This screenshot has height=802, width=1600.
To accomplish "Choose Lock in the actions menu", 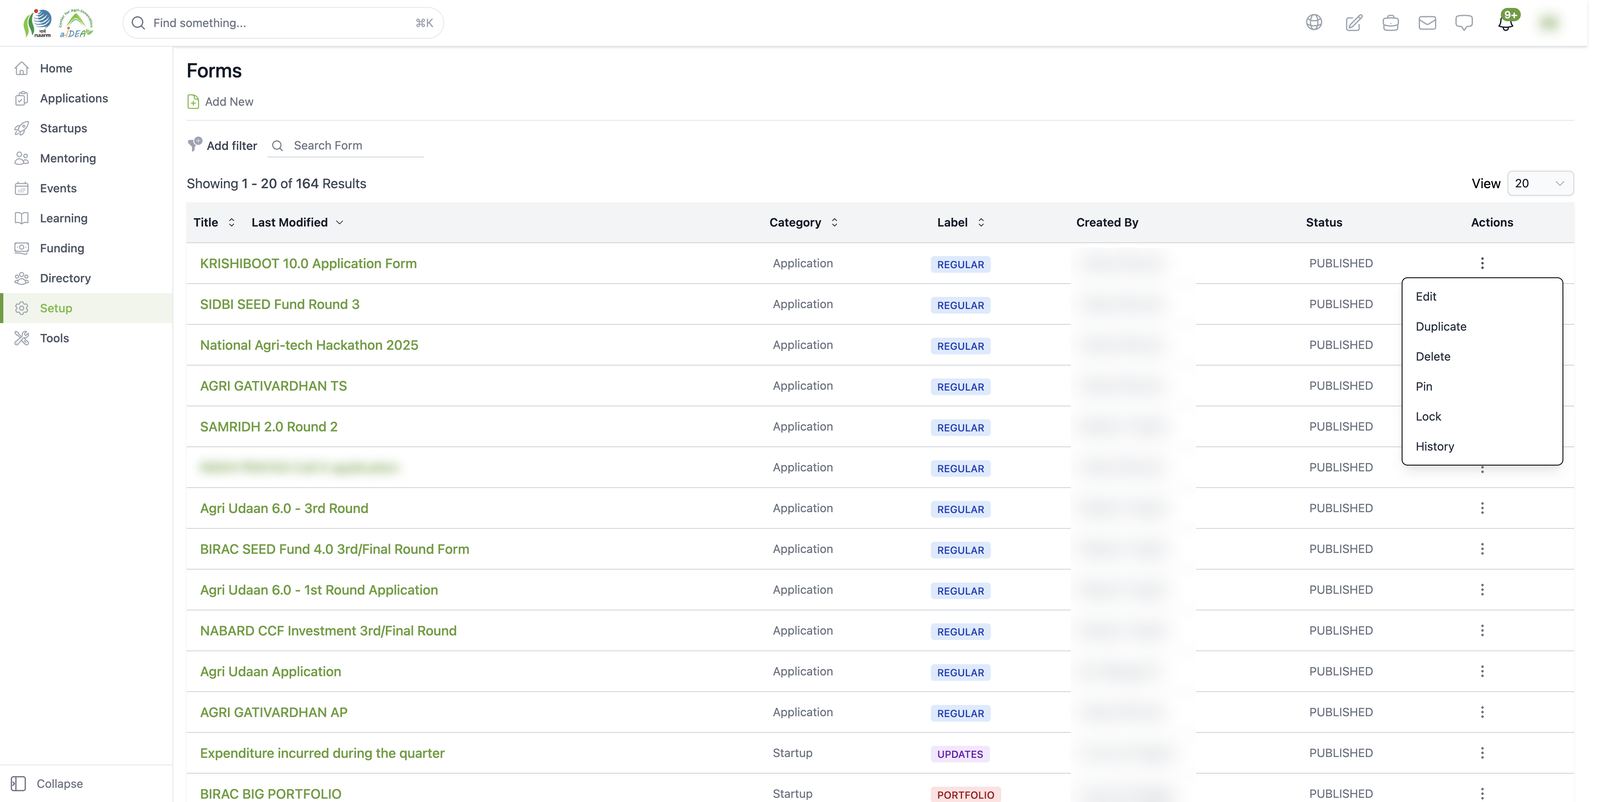I will tap(1428, 416).
